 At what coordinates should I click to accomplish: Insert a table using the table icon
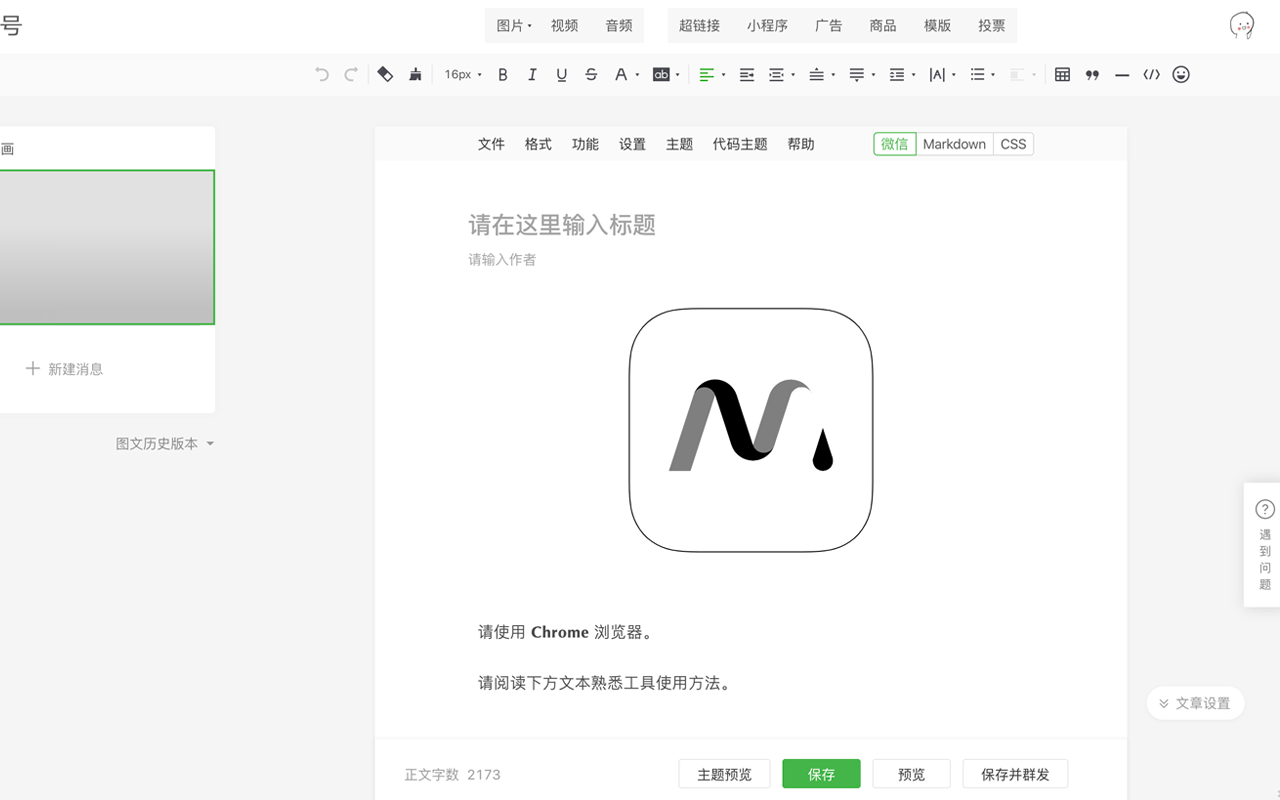[1061, 74]
